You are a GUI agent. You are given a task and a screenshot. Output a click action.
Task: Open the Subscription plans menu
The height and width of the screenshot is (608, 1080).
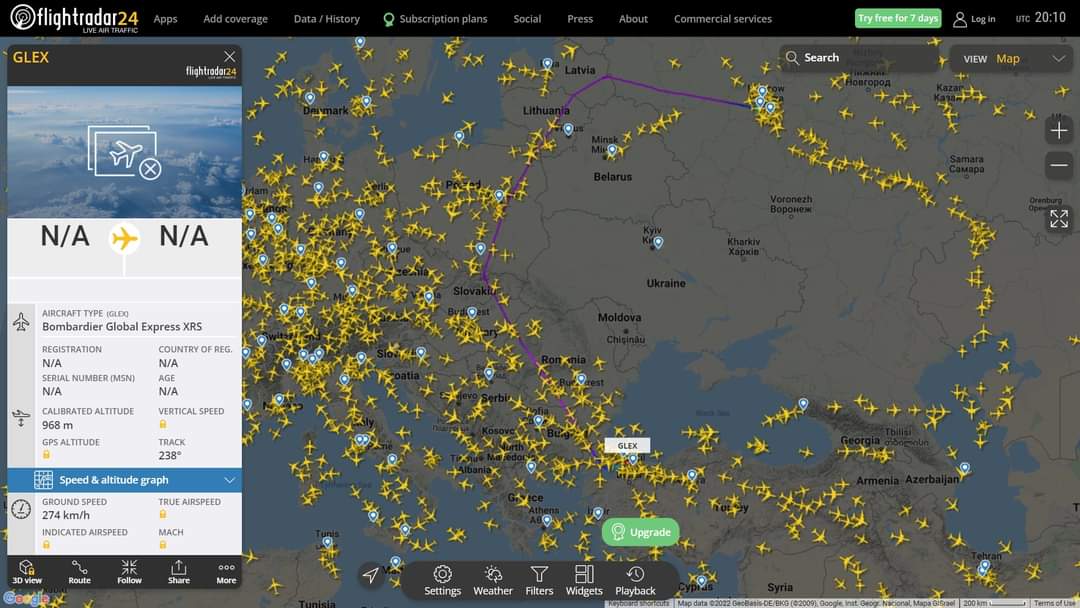click(435, 19)
